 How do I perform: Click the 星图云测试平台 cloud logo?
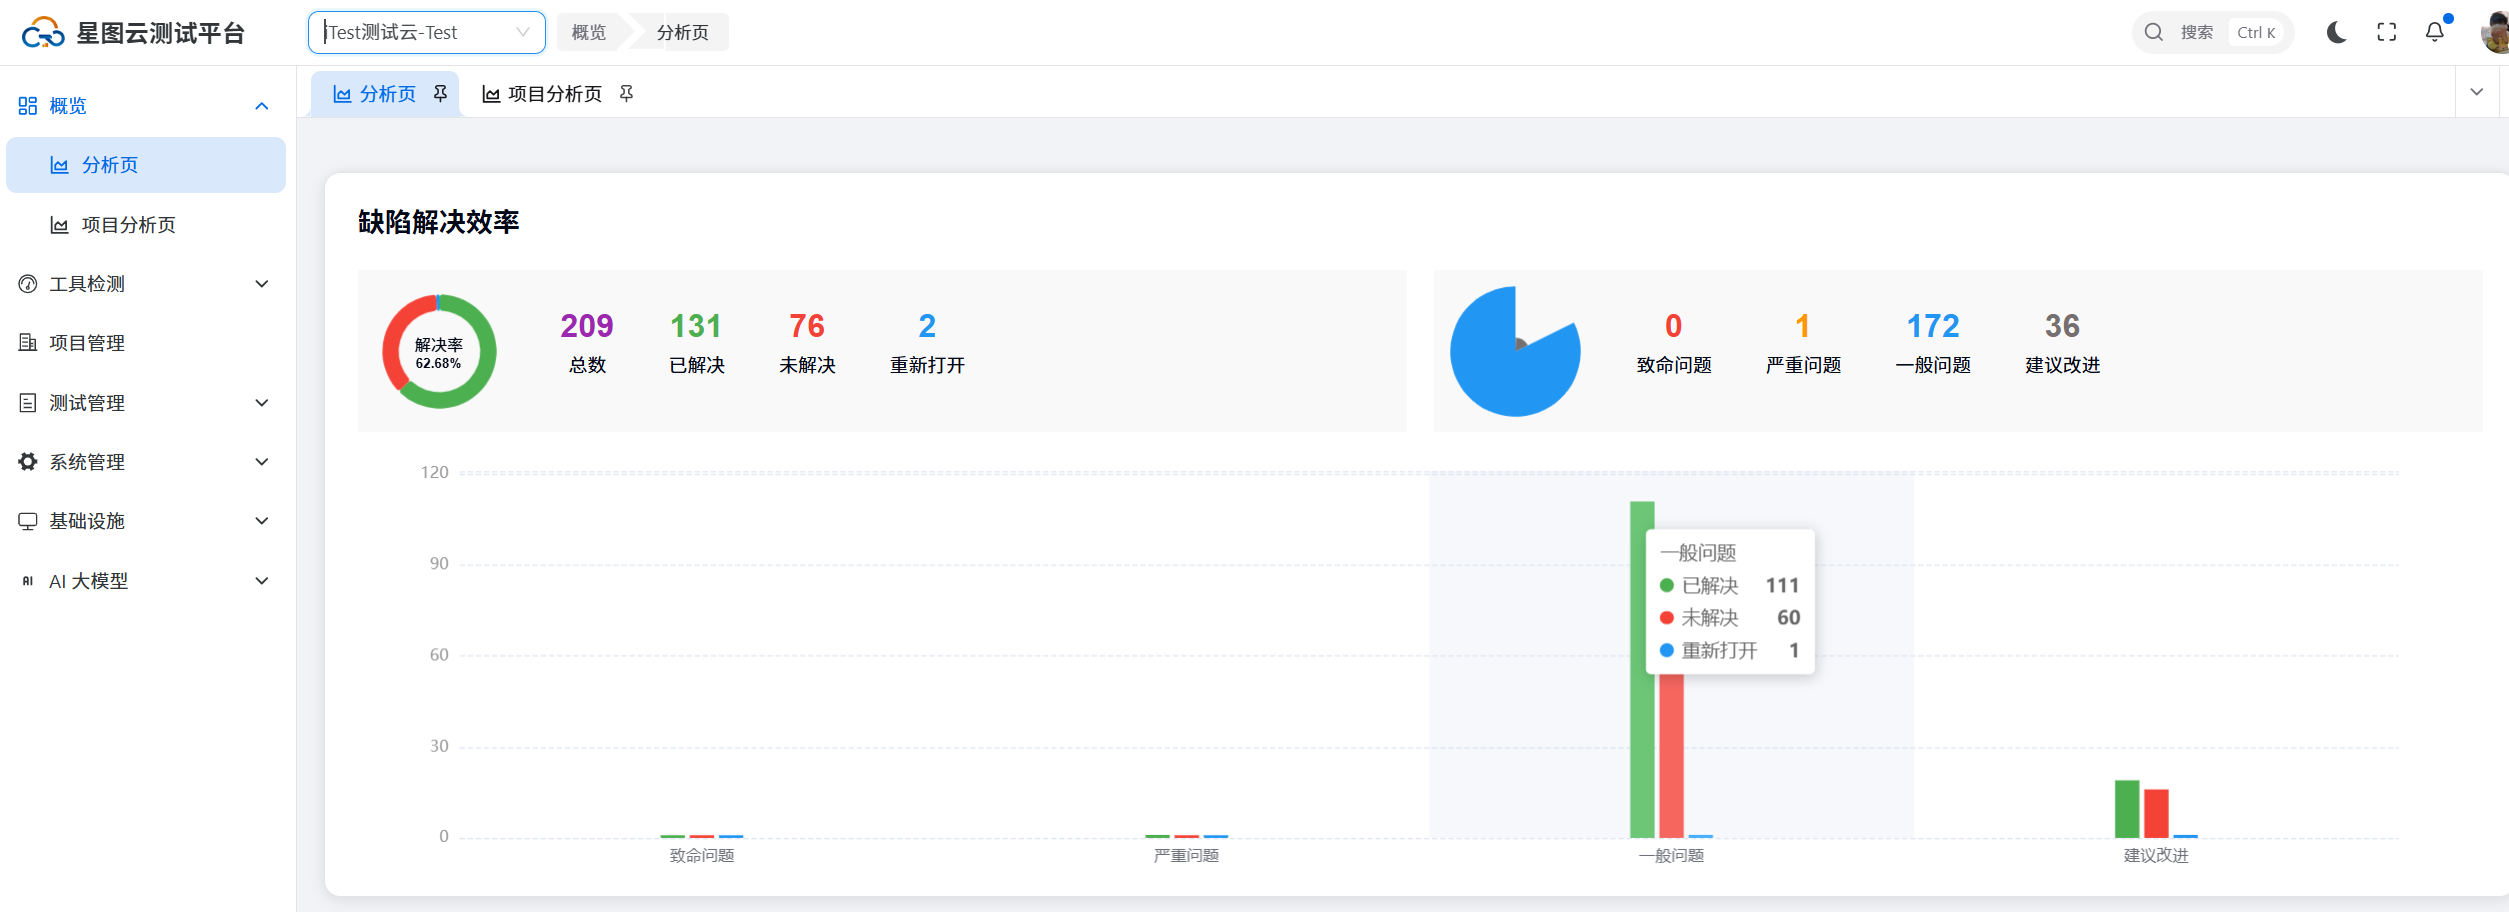tap(43, 33)
